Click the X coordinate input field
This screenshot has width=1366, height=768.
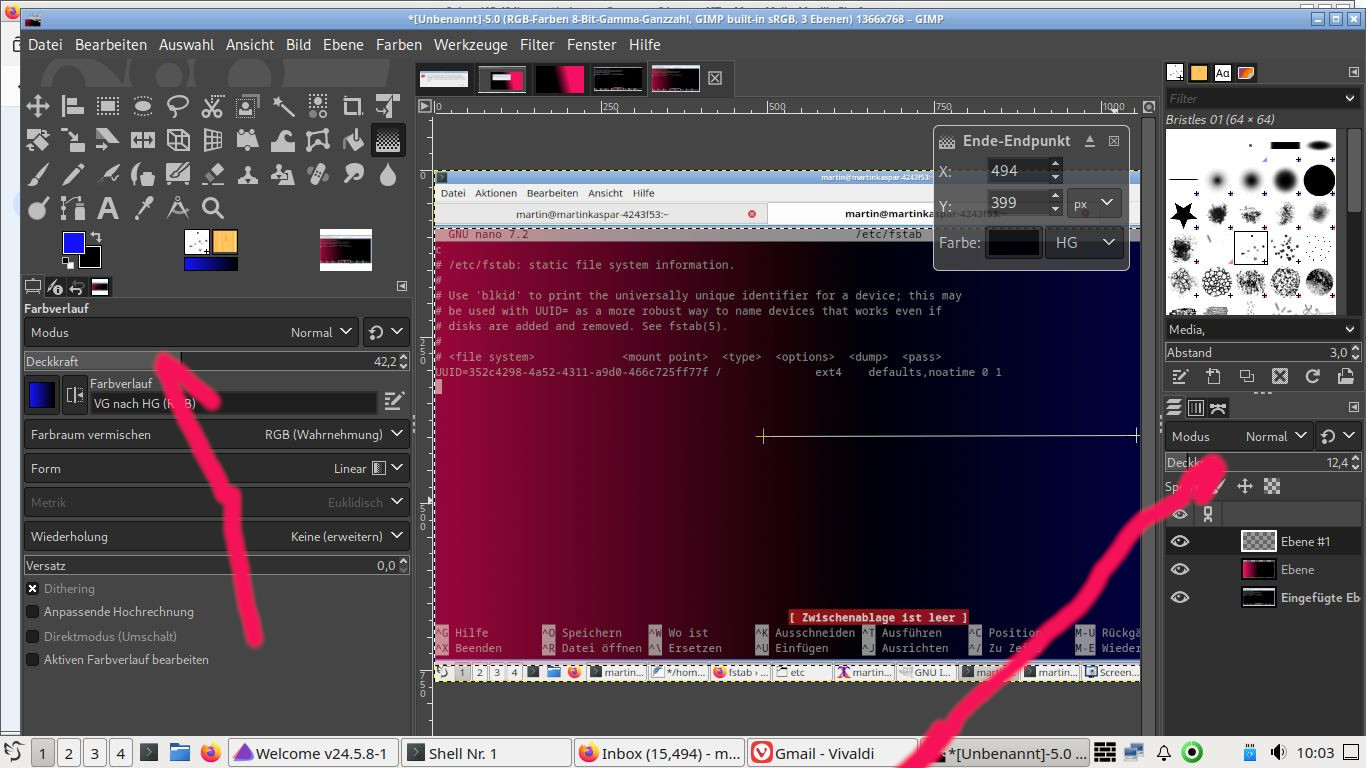[1016, 171]
